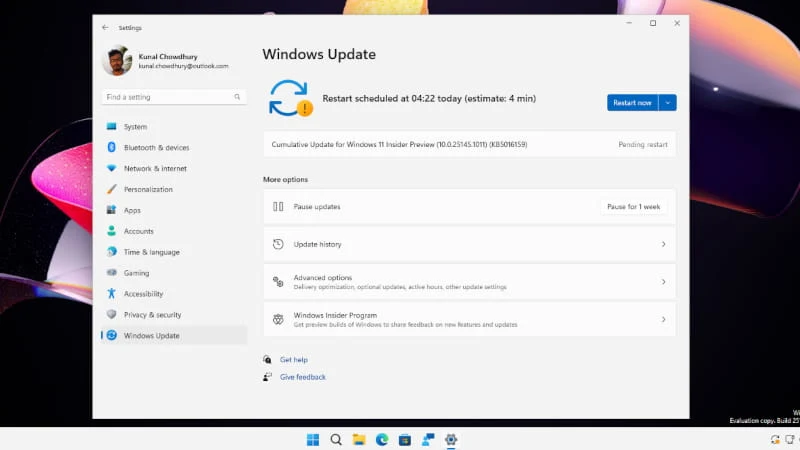
Task: Click the Find a setting search box
Action: coord(174,97)
